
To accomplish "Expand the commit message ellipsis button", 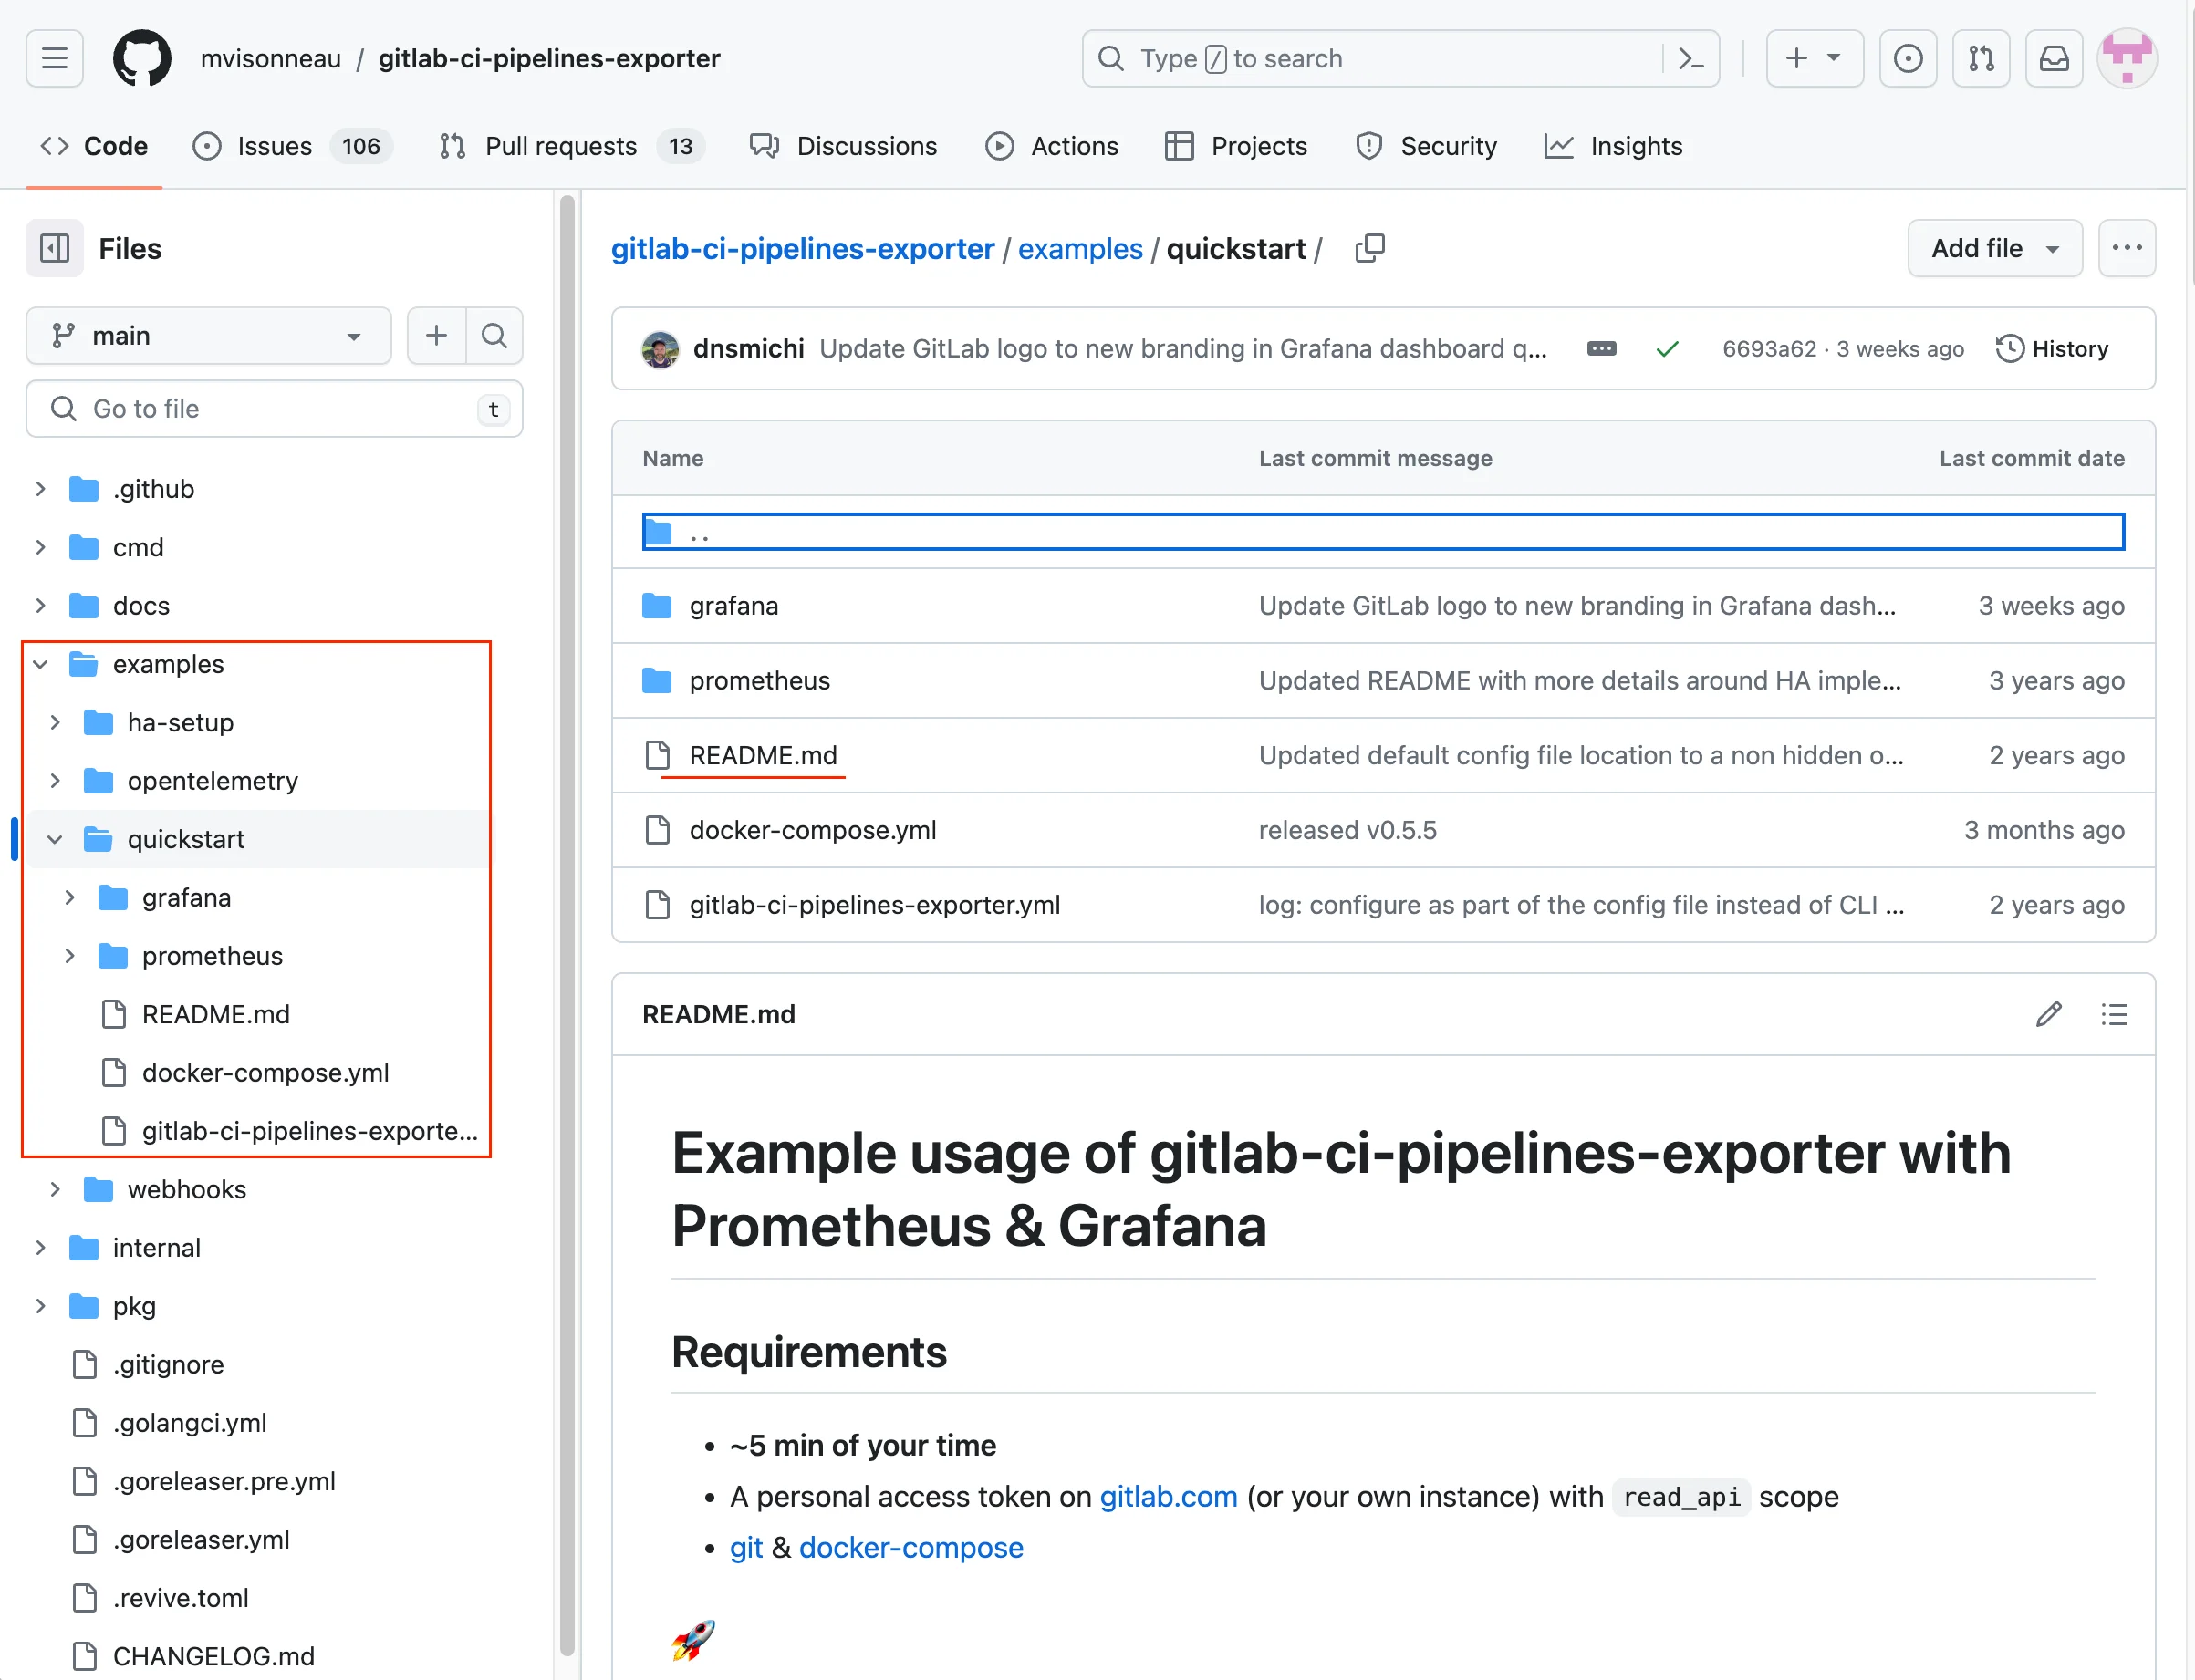I will (x=1601, y=349).
